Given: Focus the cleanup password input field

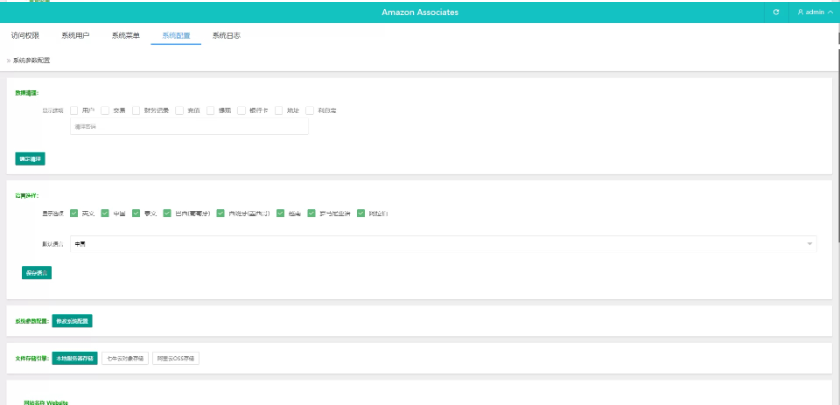Looking at the screenshot, I should 189,126.
